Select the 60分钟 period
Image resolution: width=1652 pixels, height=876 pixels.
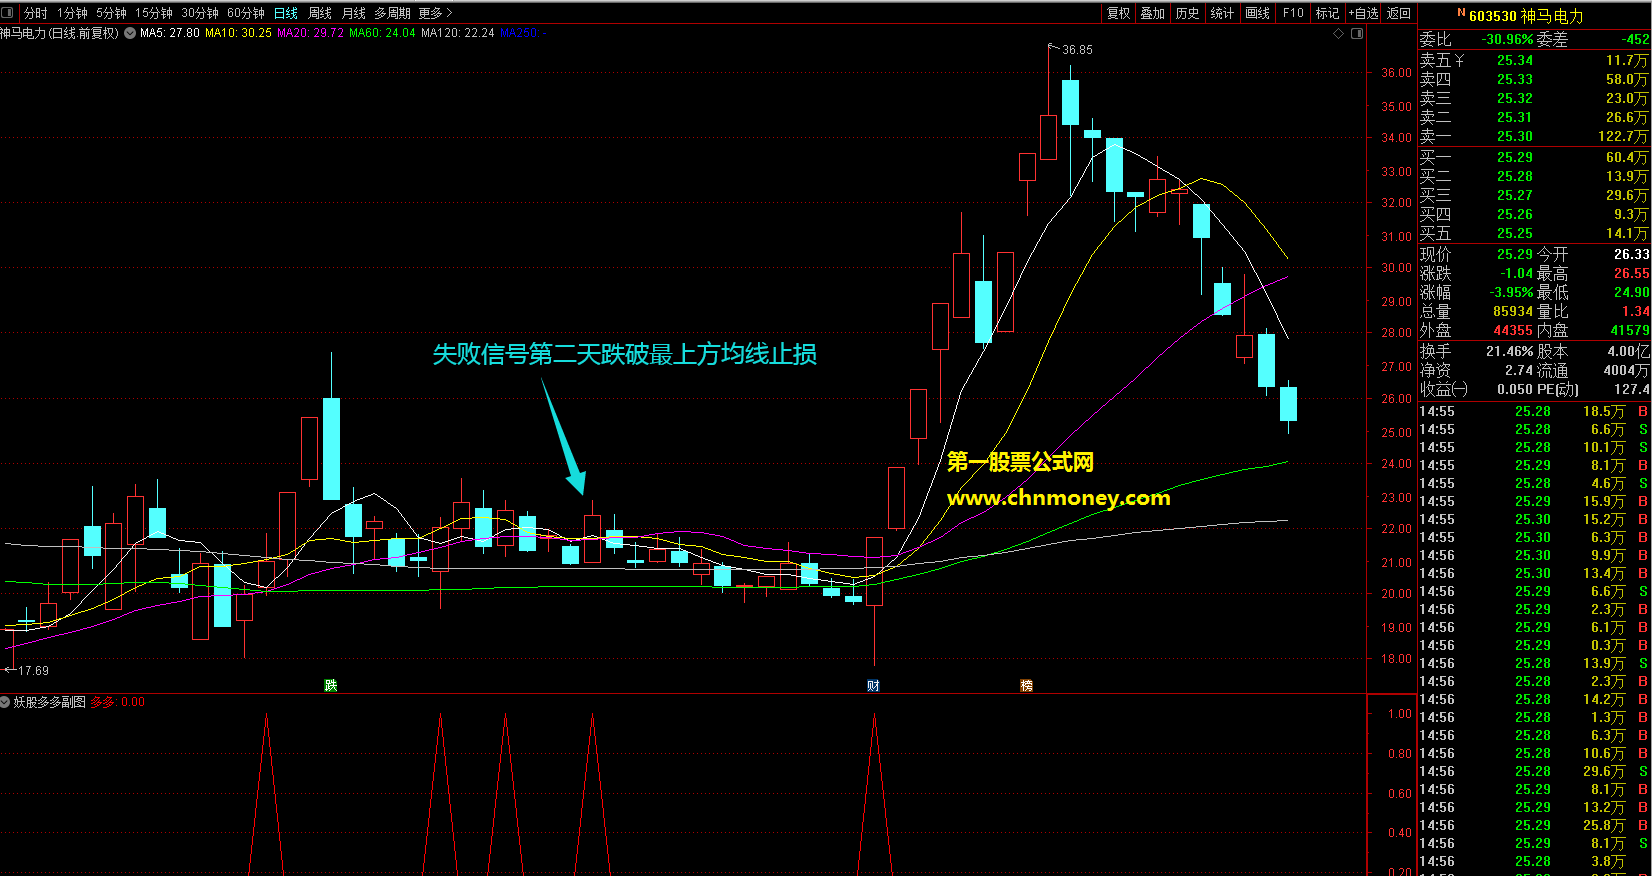point(246,13)
